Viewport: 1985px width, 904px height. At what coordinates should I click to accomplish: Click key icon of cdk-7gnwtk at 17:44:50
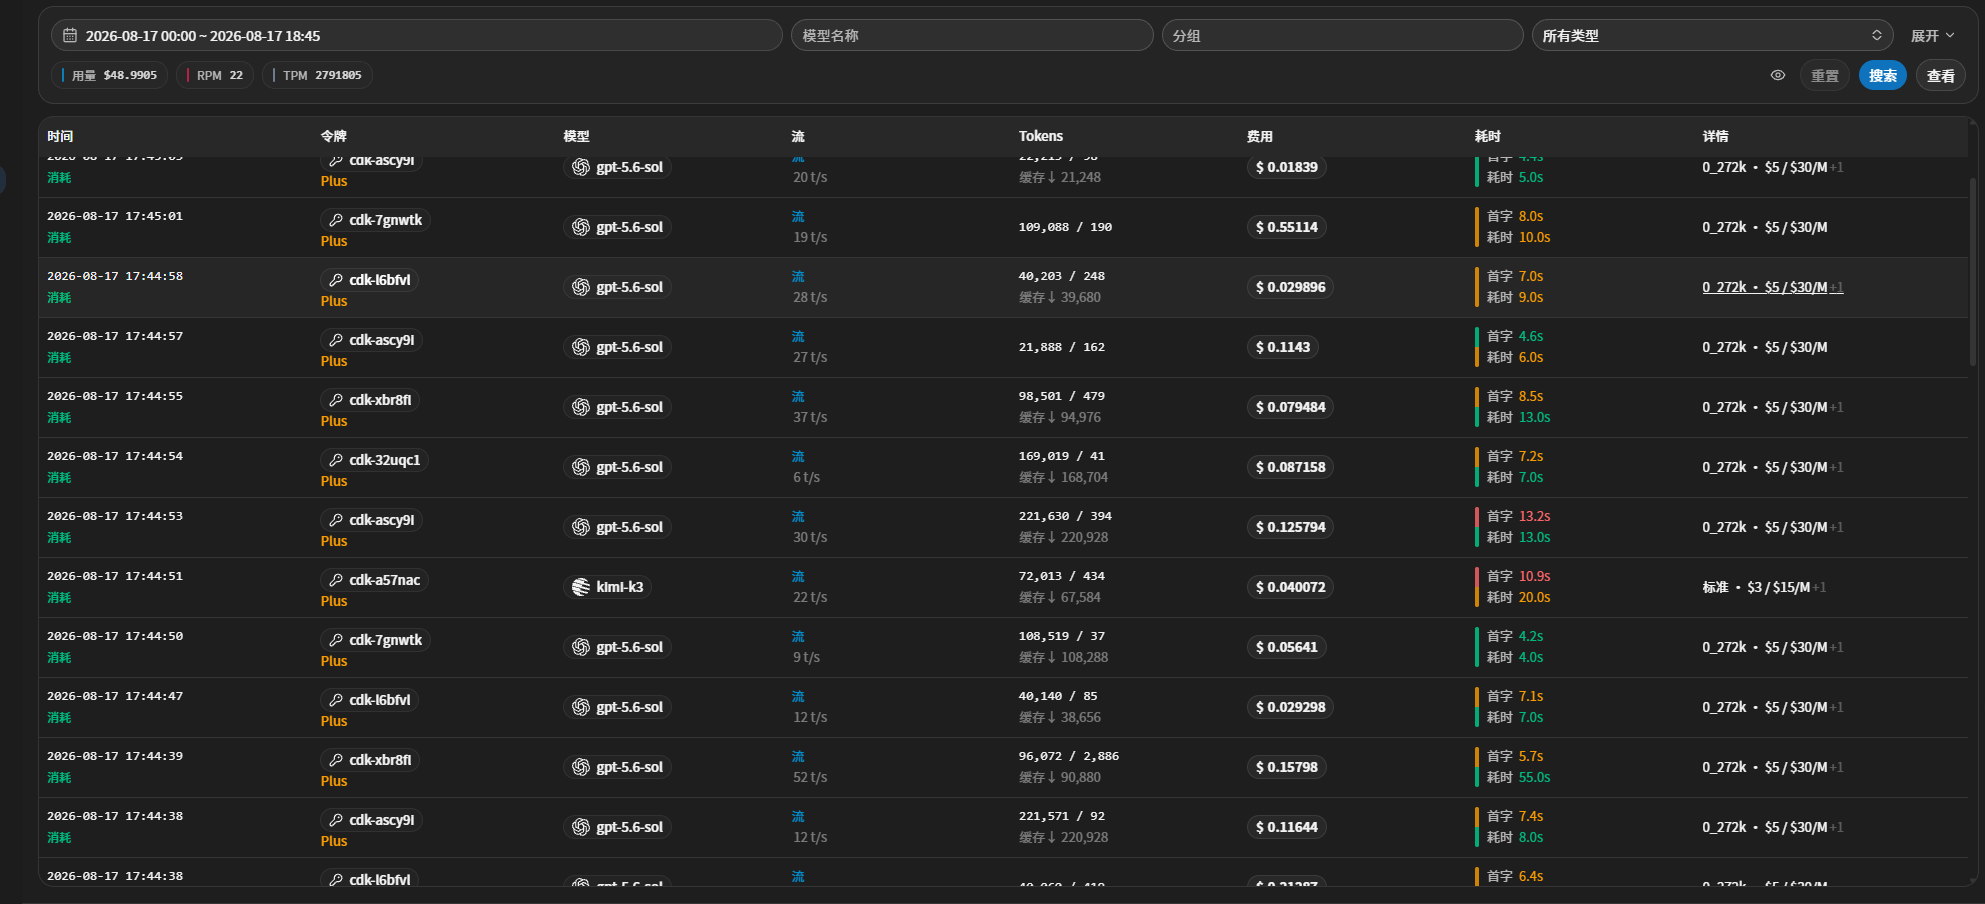point(336,640)
